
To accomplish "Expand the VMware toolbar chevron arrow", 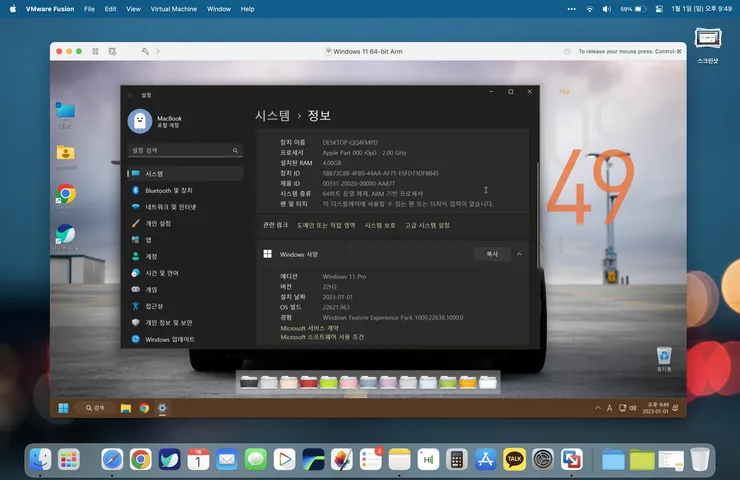I will tap(158, 51).
